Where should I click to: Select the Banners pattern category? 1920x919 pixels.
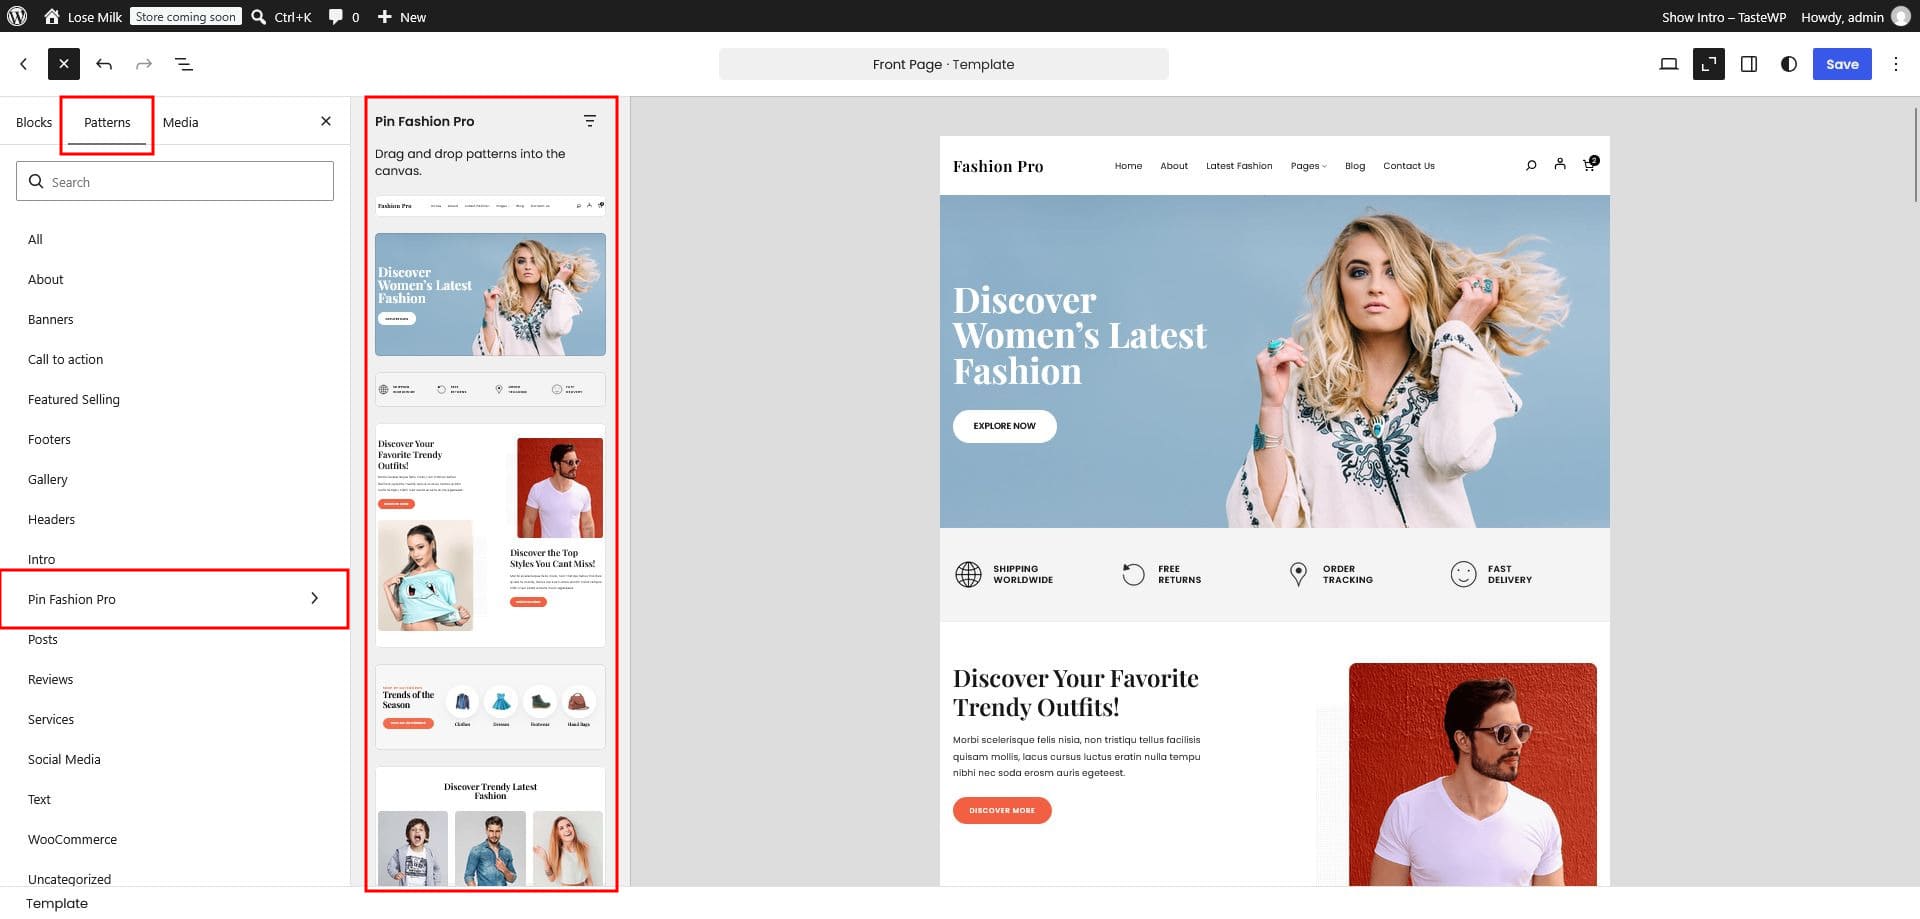51,319
